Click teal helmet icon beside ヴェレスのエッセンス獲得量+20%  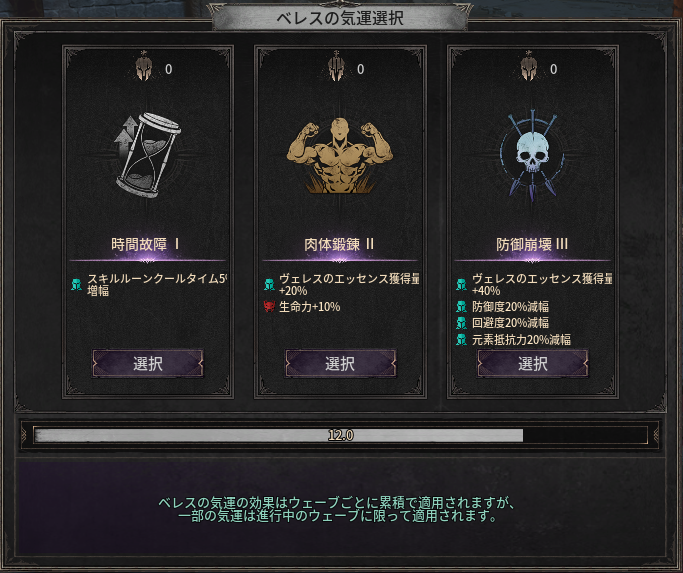(x=269, y=285)
